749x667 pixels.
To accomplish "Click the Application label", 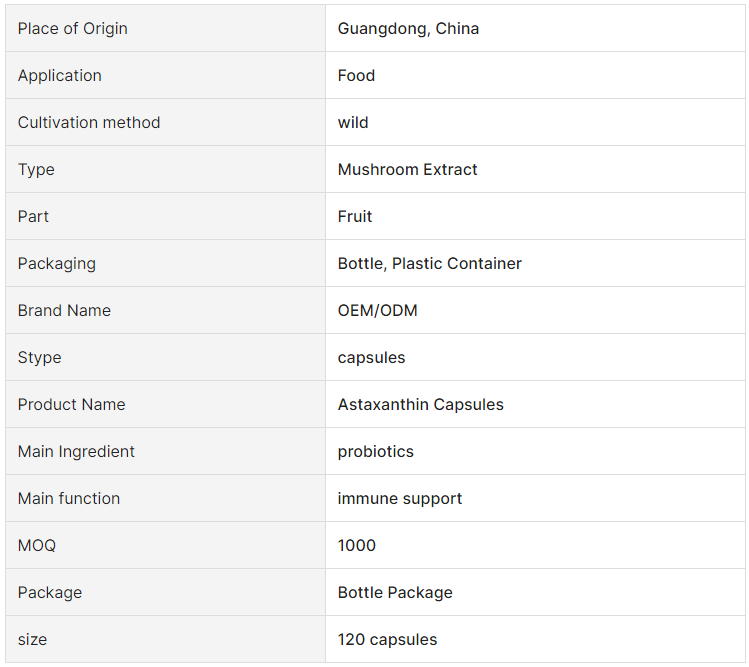I will coord(60,75).
